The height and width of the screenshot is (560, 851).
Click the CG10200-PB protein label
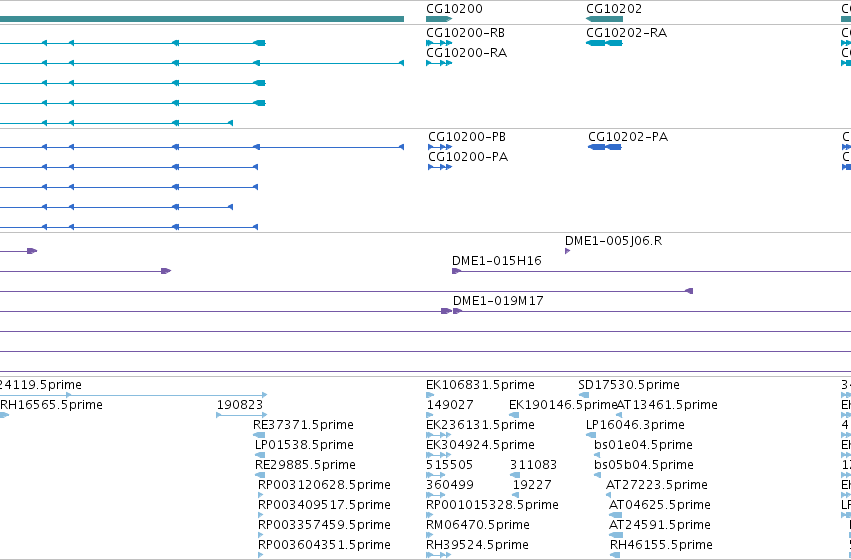click(x=467, y=136)
